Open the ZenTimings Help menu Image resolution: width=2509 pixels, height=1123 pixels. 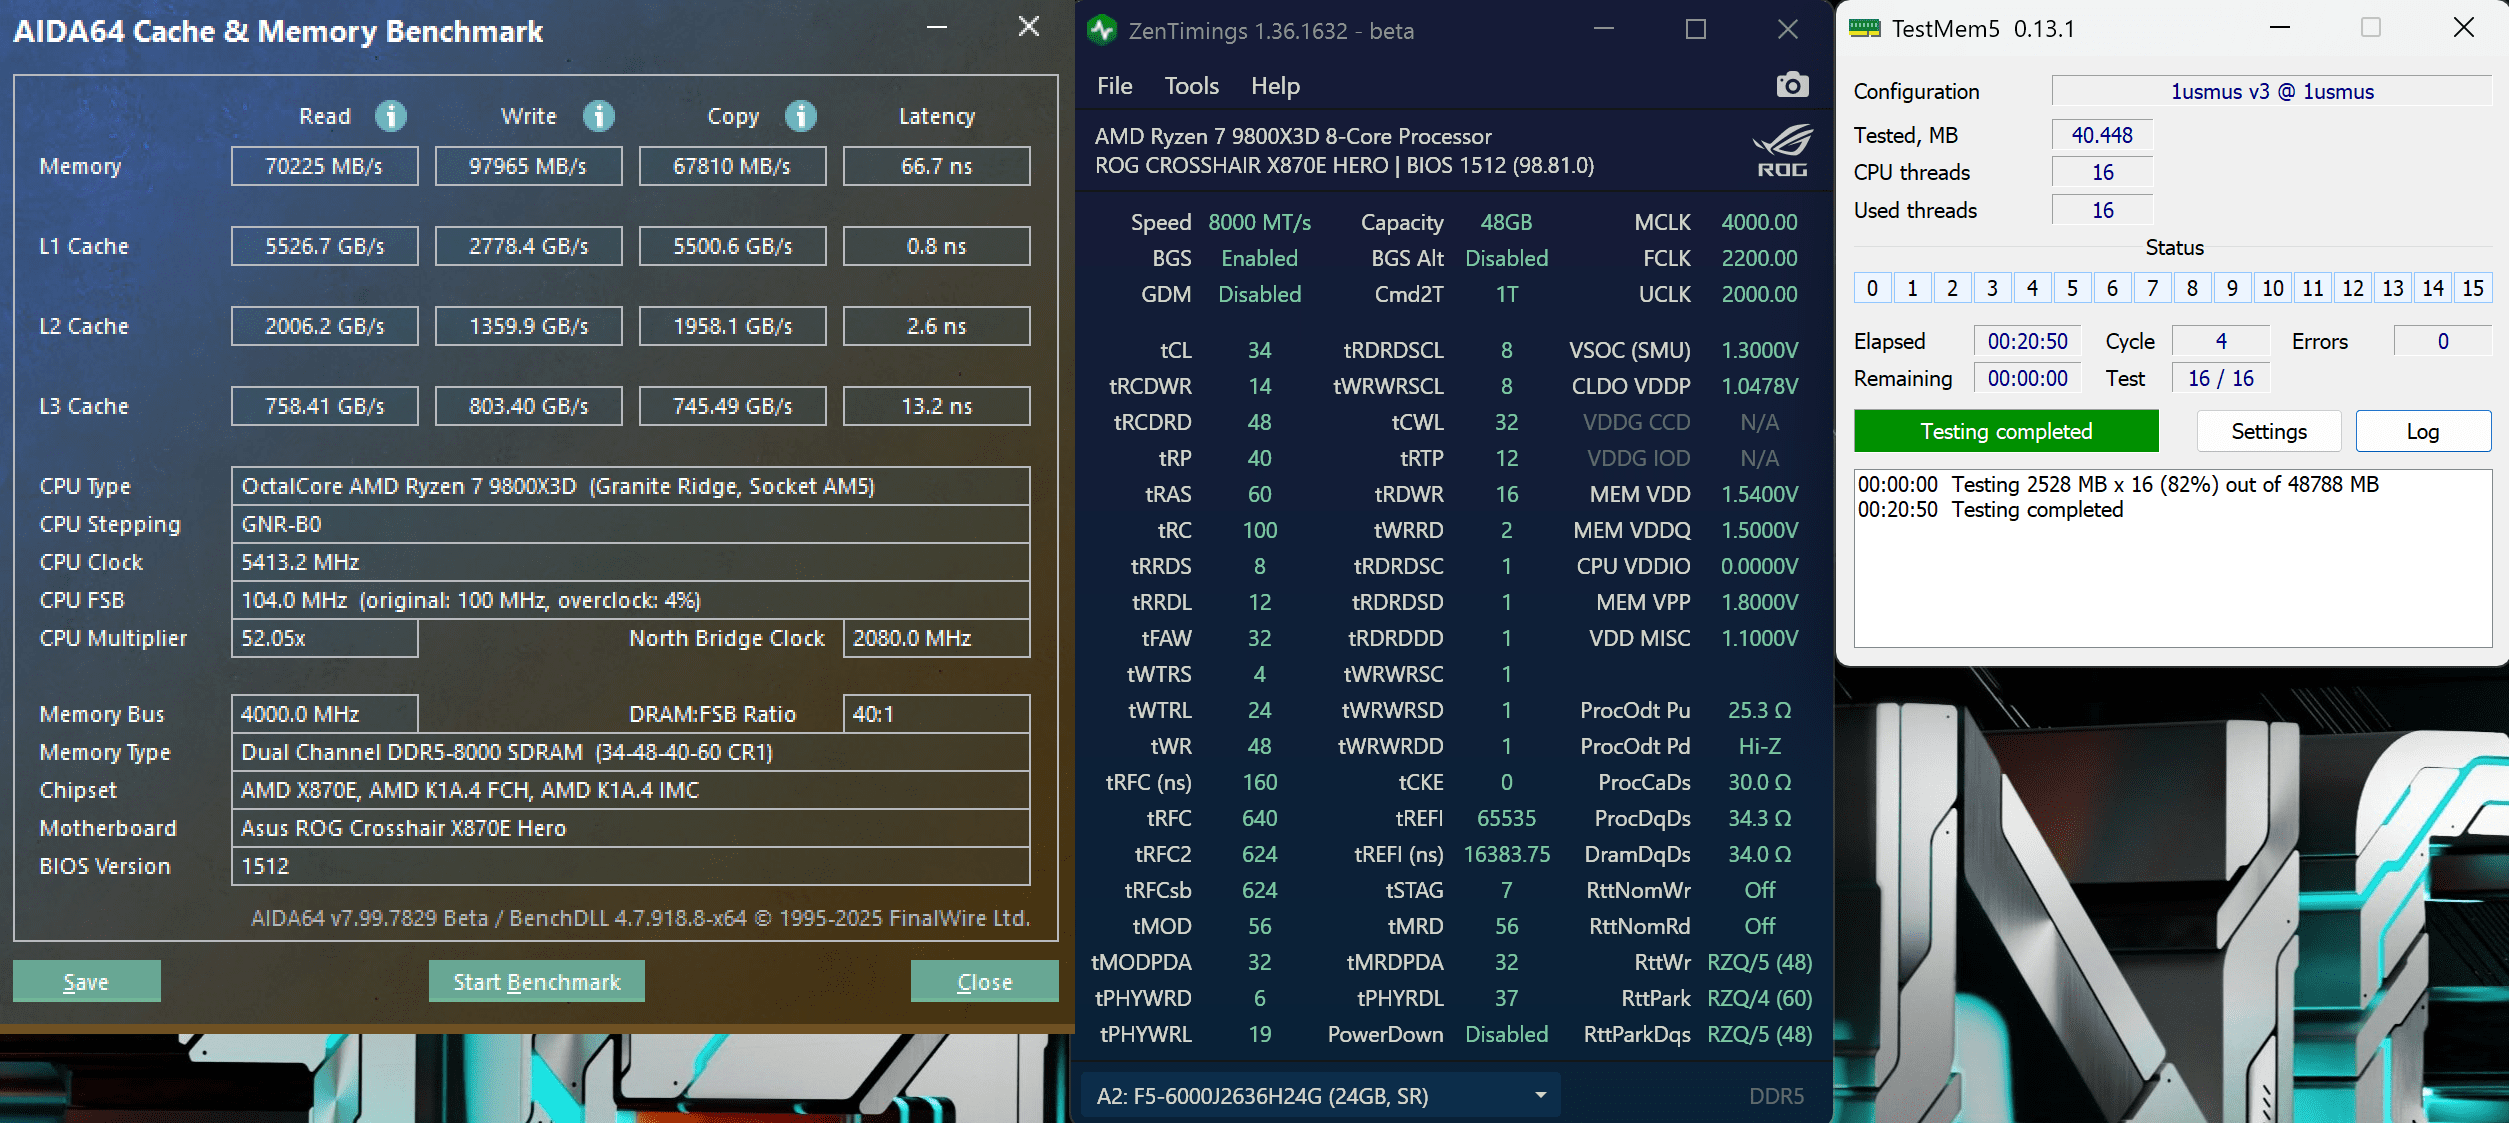[1275, 86]
